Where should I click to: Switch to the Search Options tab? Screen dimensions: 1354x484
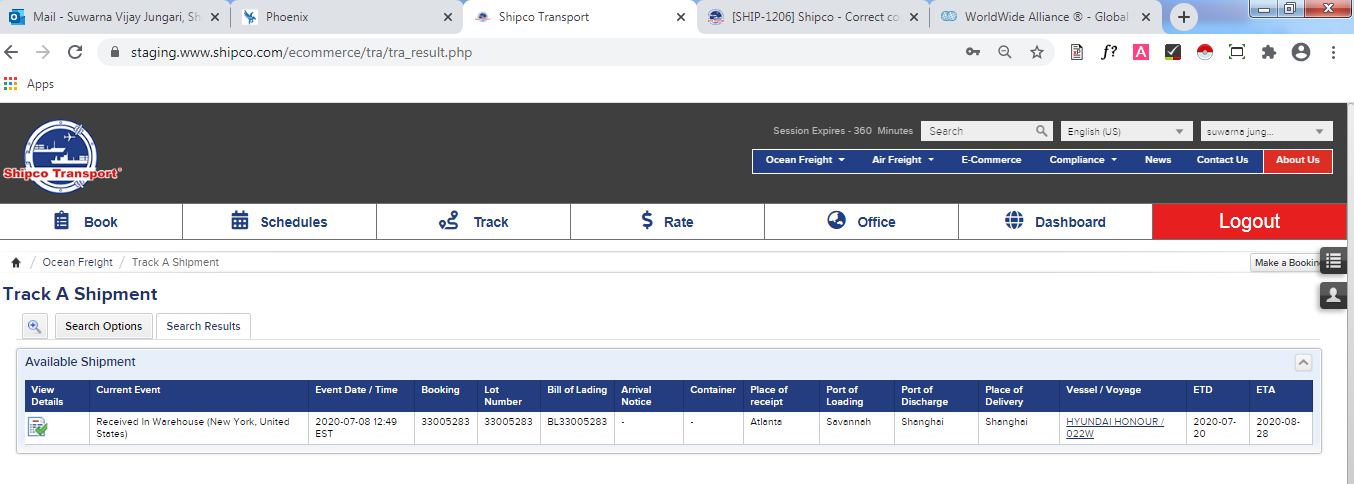pyautogui.click(x=103, y=326)
